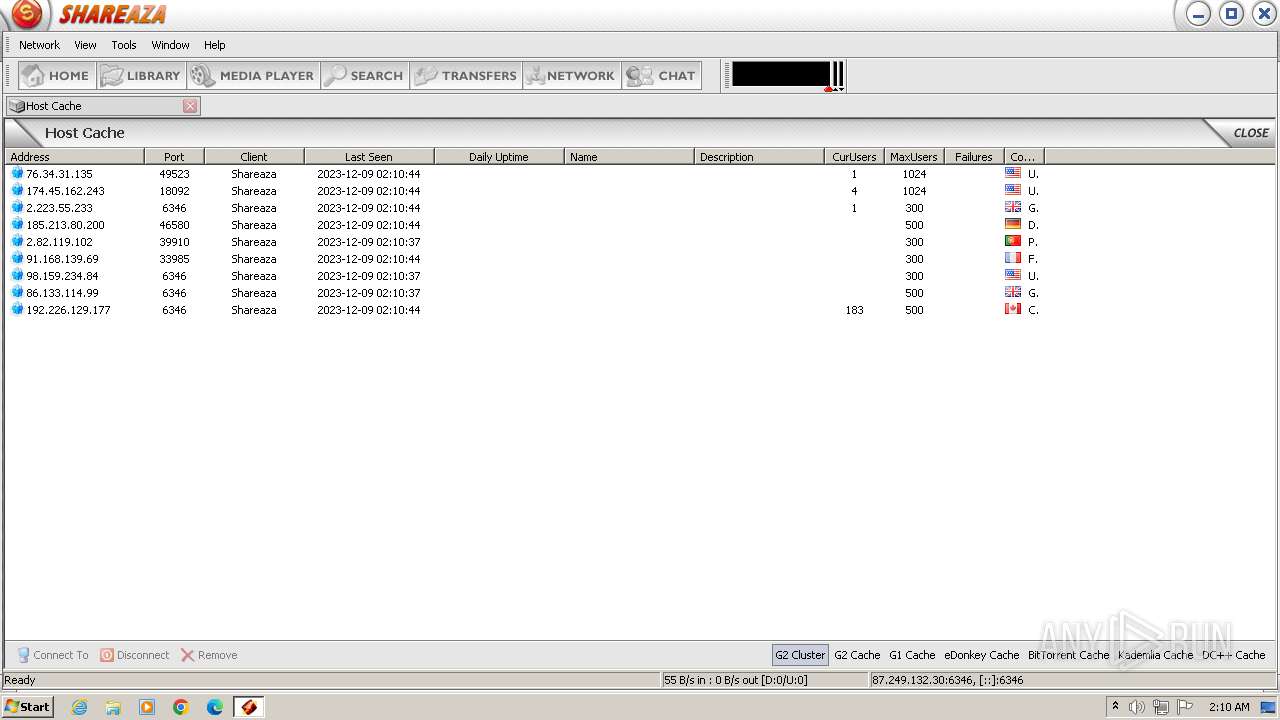Sort by Last Seen column header

point(370,157)
